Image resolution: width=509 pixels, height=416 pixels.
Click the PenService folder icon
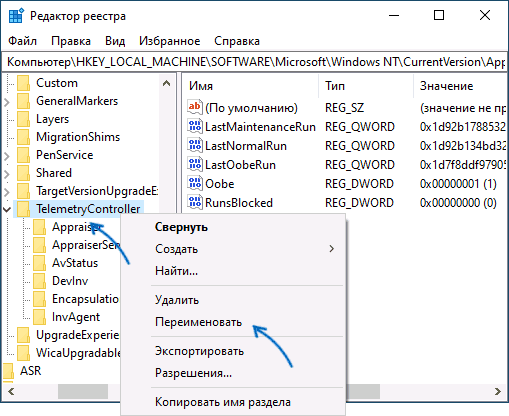point(24,155)
